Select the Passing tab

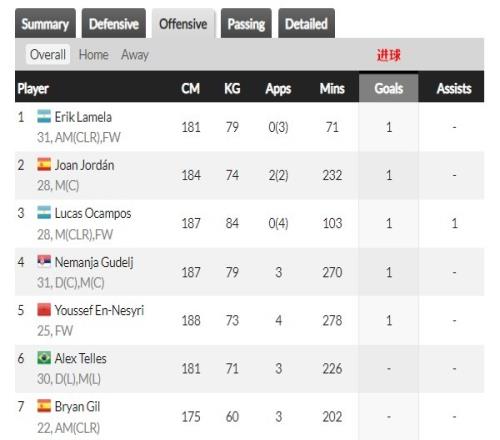(x=246, y=24)
